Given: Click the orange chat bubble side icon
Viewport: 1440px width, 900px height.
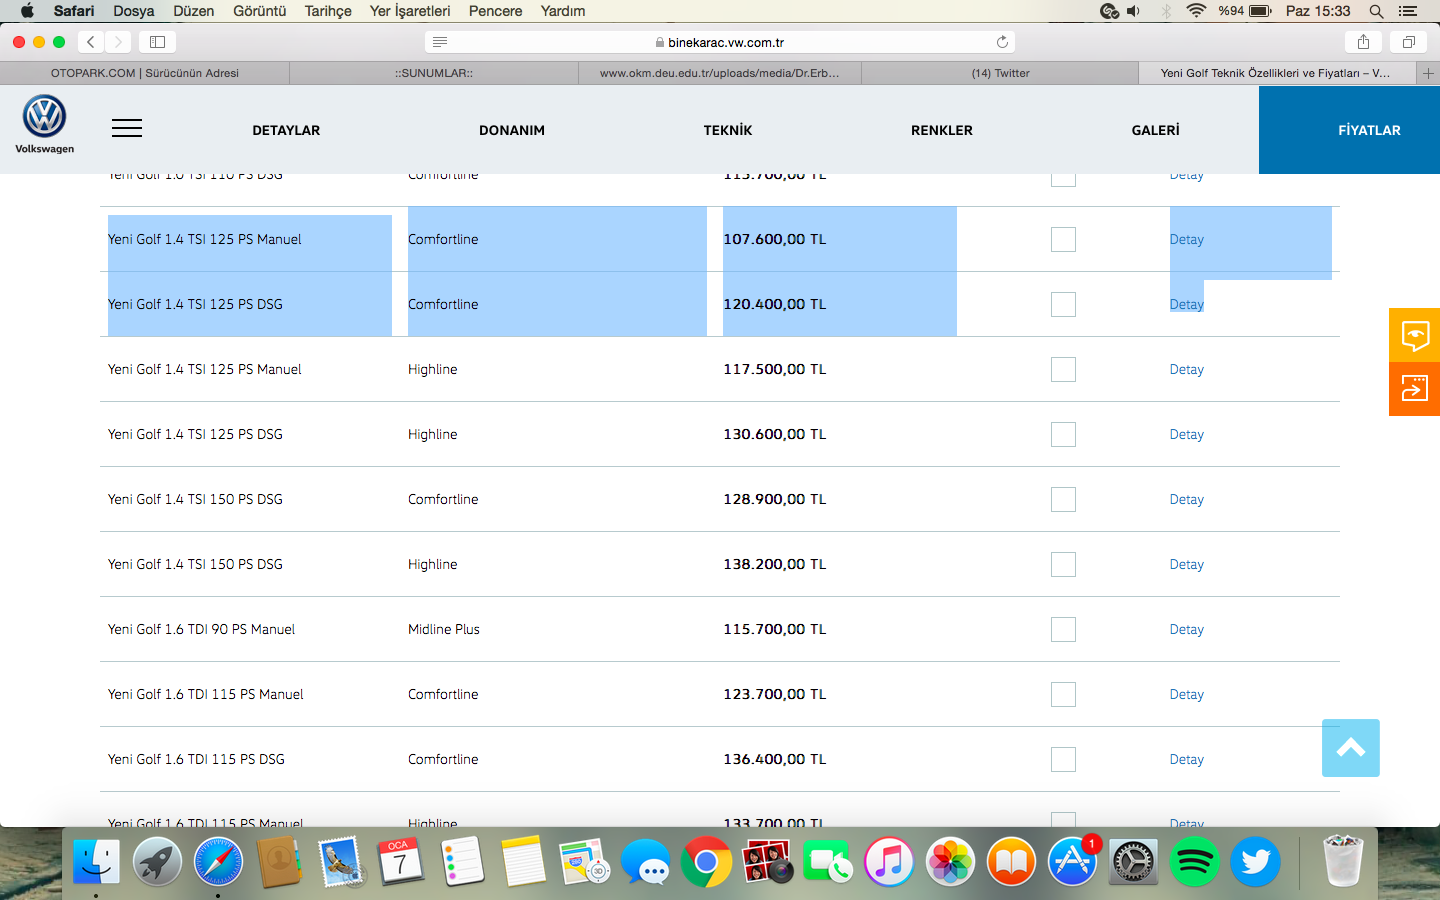Looking at the screenshot, I should coord(1415,335).
